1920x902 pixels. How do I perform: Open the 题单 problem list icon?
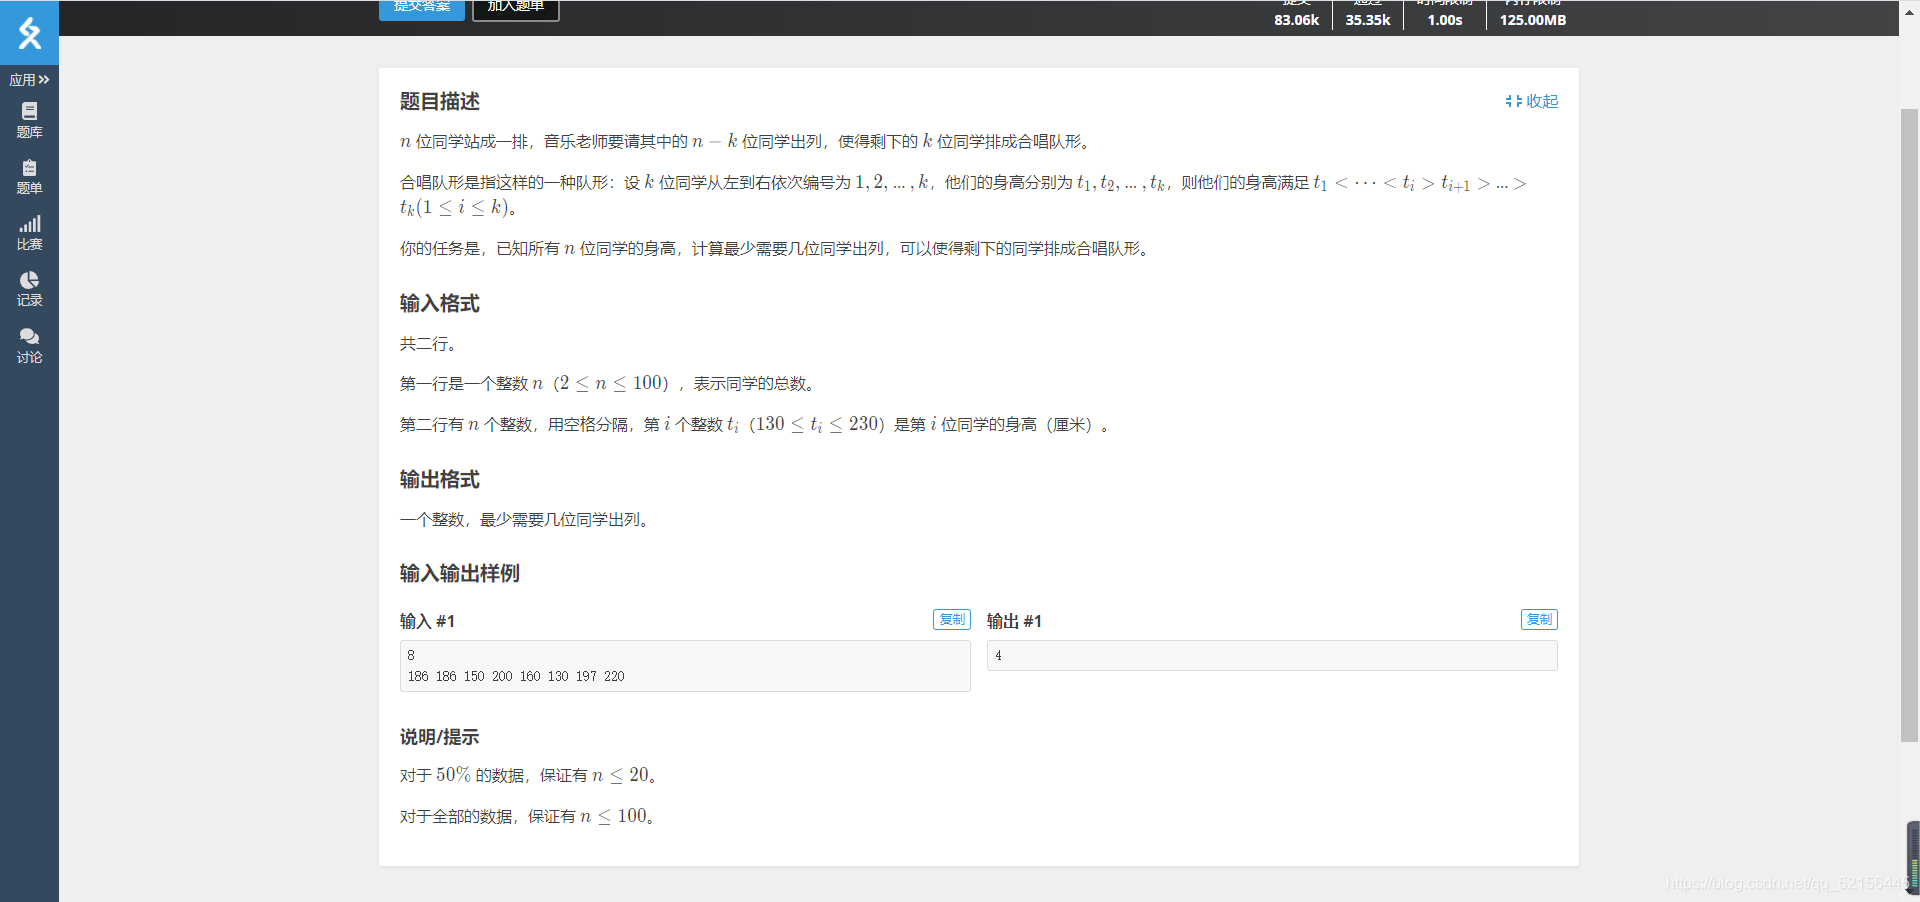29,176
